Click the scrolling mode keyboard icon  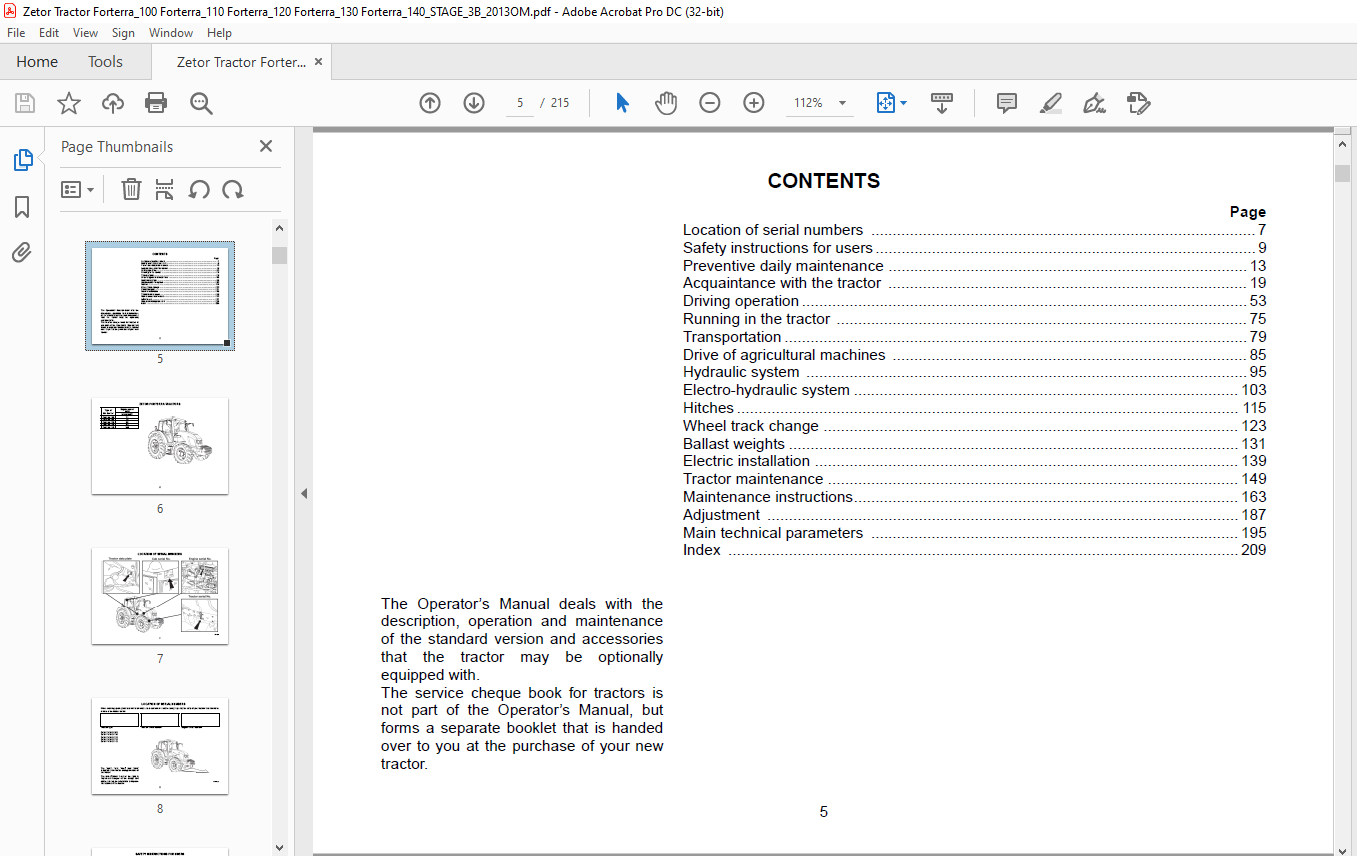tap(942, 103)
